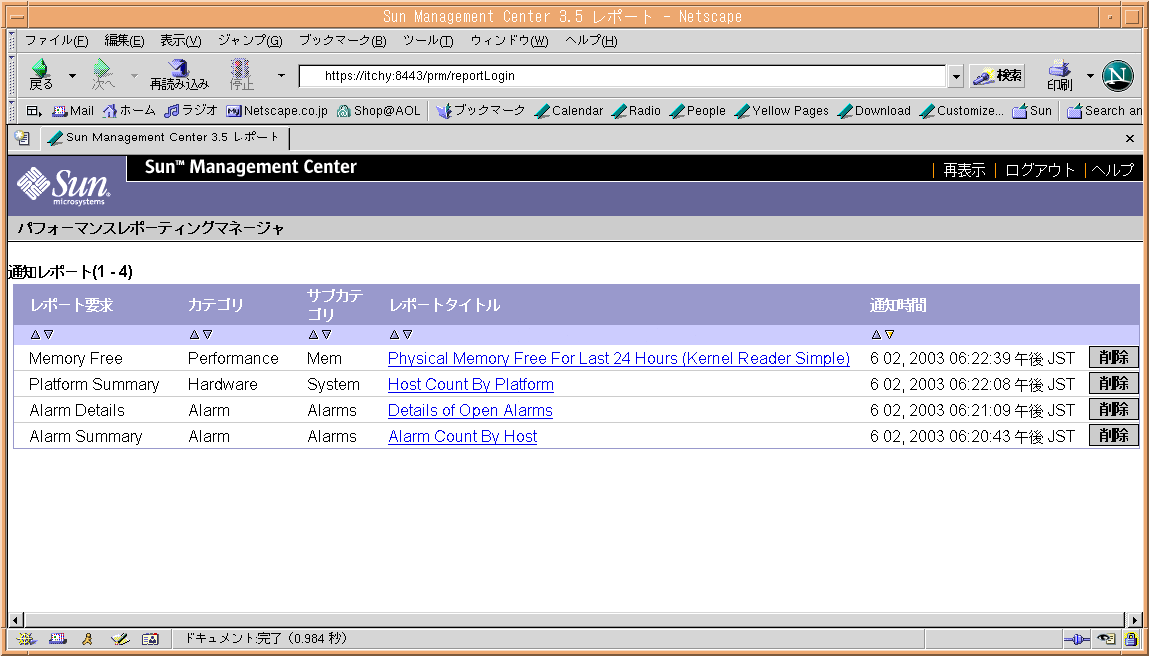Image resolution: width=1149 pixels, height=656 pixels.
Task: Close the current tab with X button
Action: point(1129,138)
